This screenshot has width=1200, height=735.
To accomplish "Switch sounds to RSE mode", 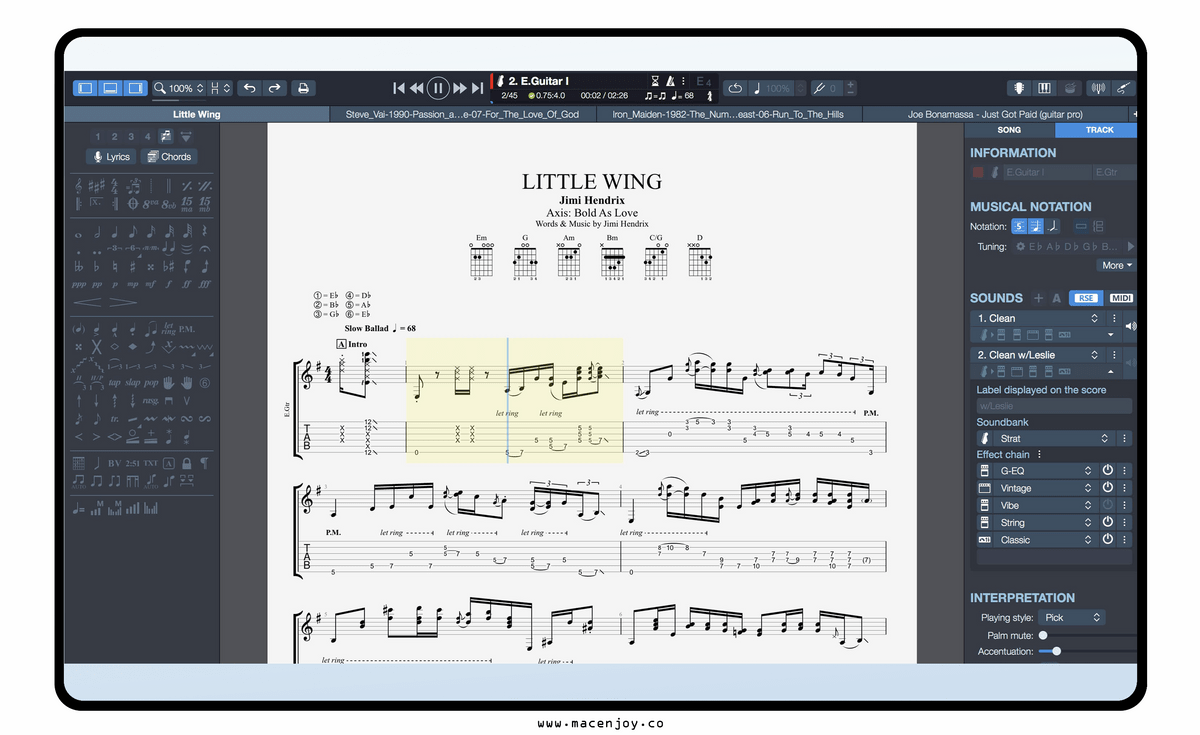I will (1084, 298).
